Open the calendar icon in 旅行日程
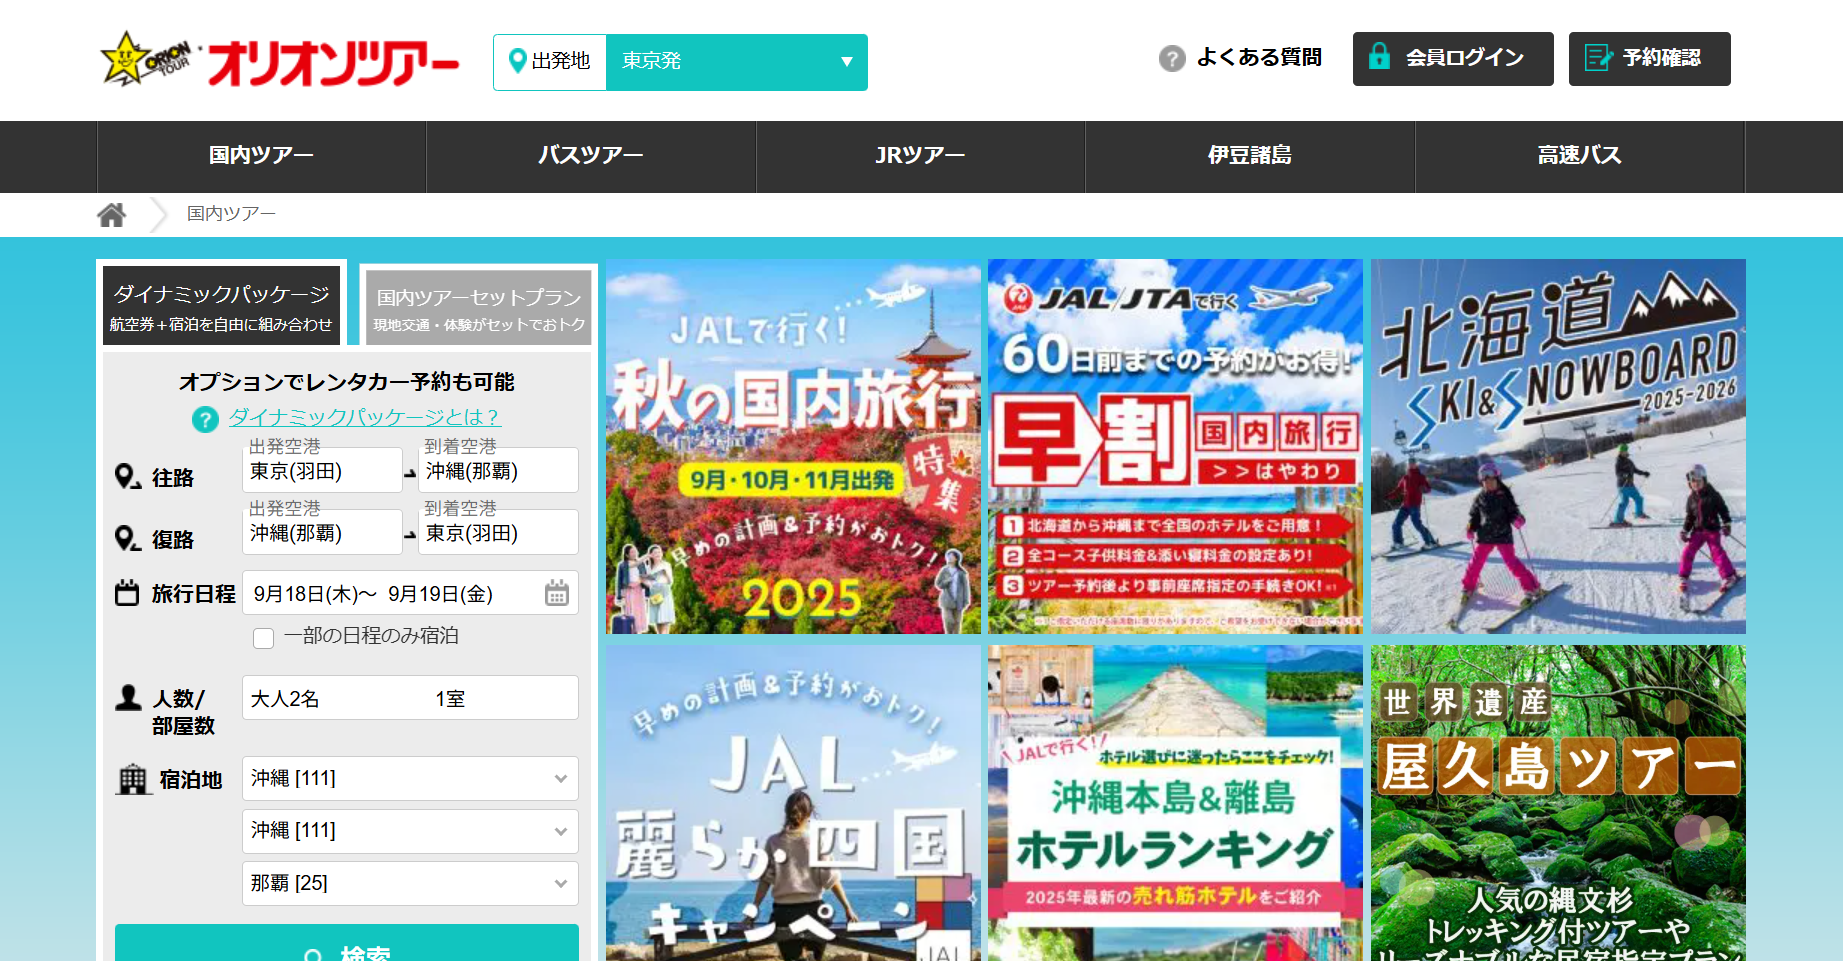 point(557,593)
